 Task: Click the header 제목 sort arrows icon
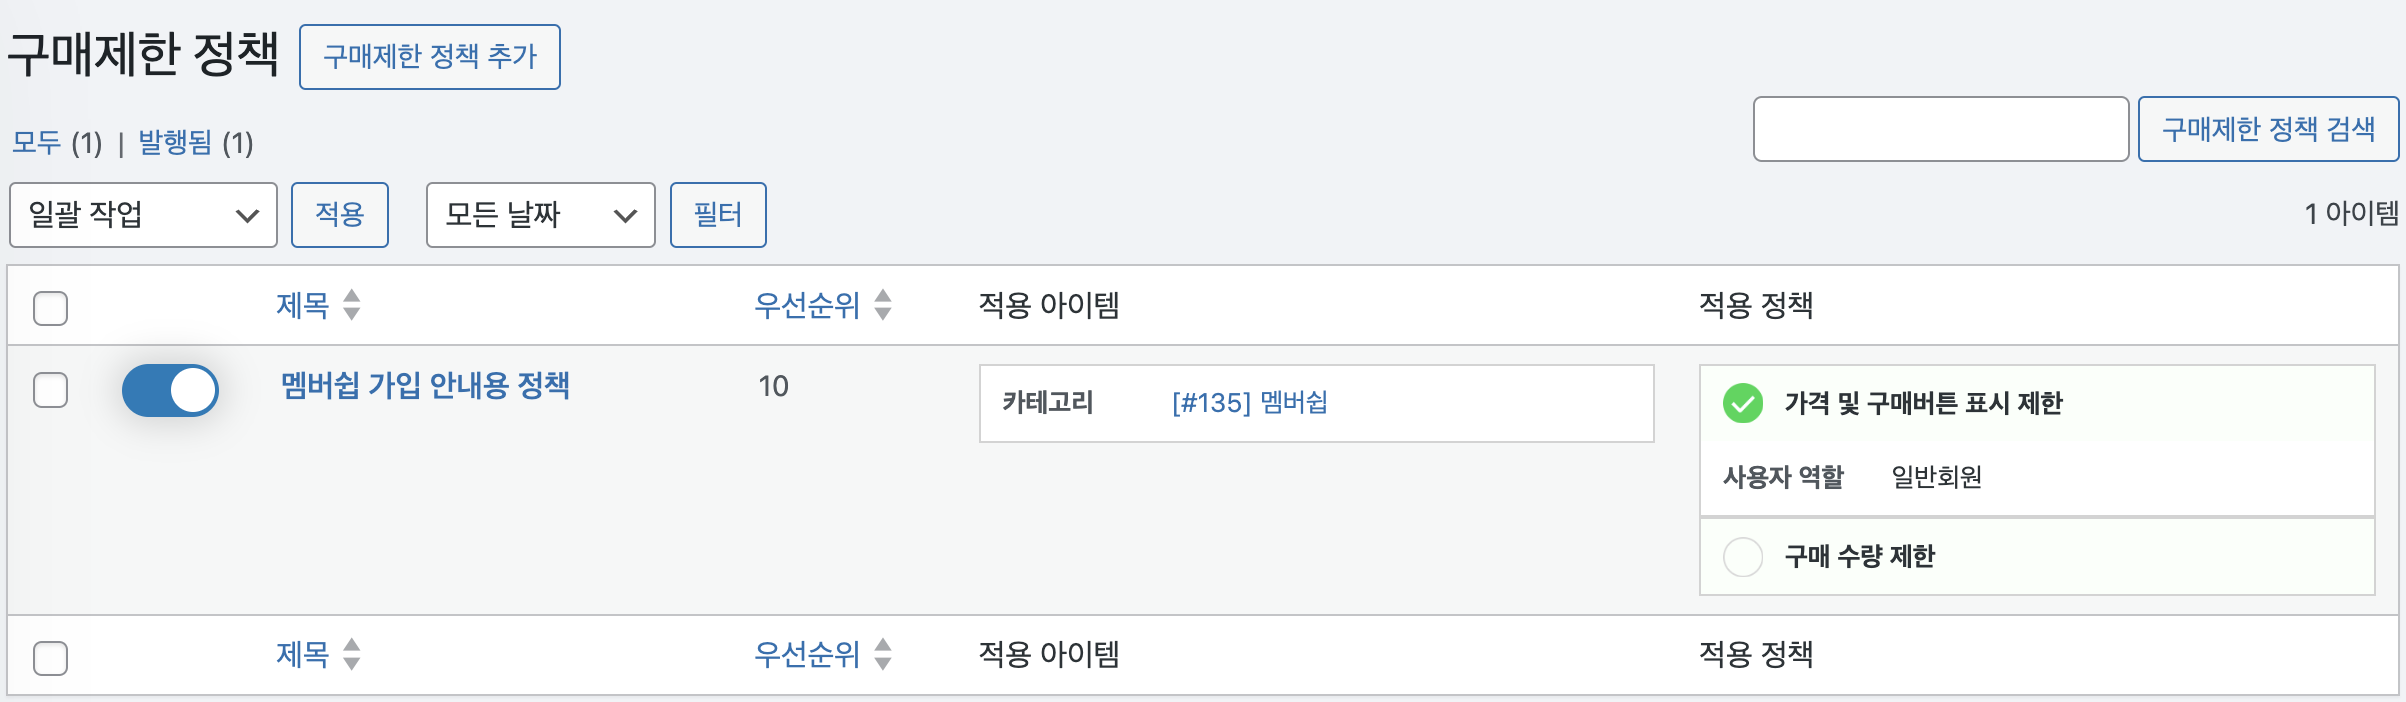coord(351,305)
